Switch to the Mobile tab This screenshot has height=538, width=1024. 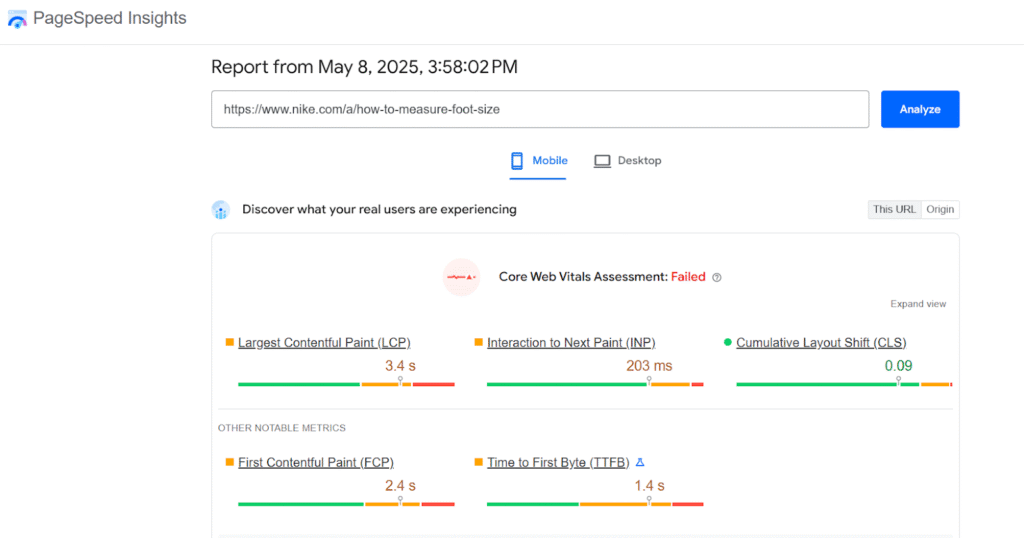(x=538, y=161)
